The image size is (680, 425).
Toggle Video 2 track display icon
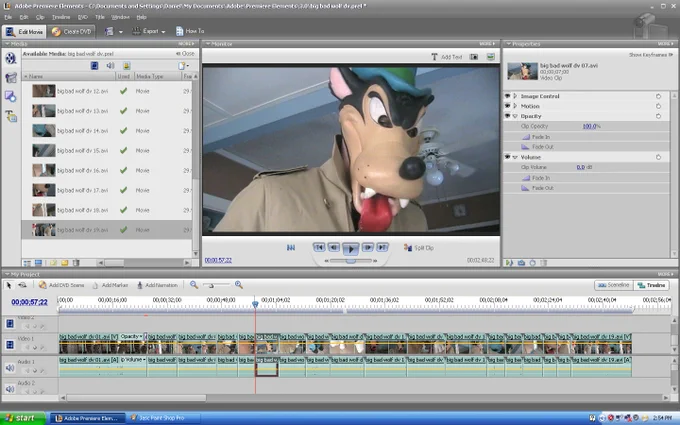(10, 324)
